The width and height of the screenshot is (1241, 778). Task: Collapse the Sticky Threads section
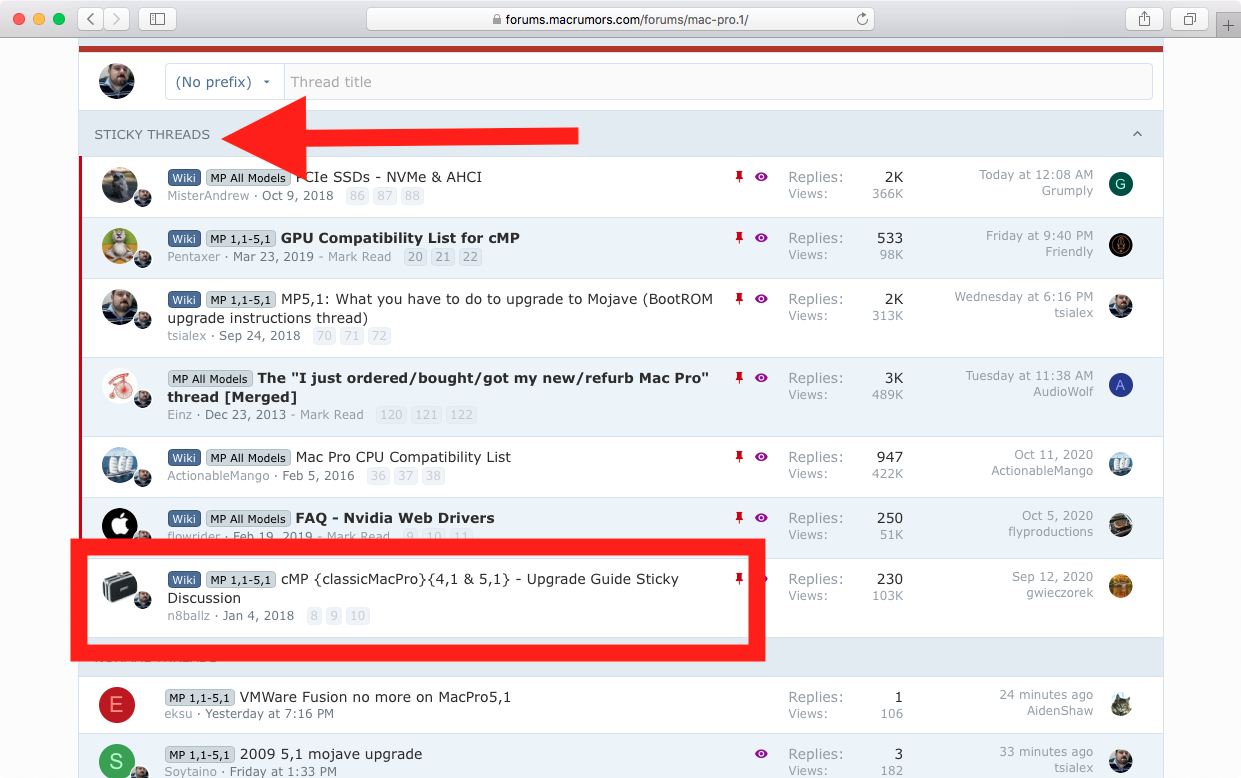1137,134
